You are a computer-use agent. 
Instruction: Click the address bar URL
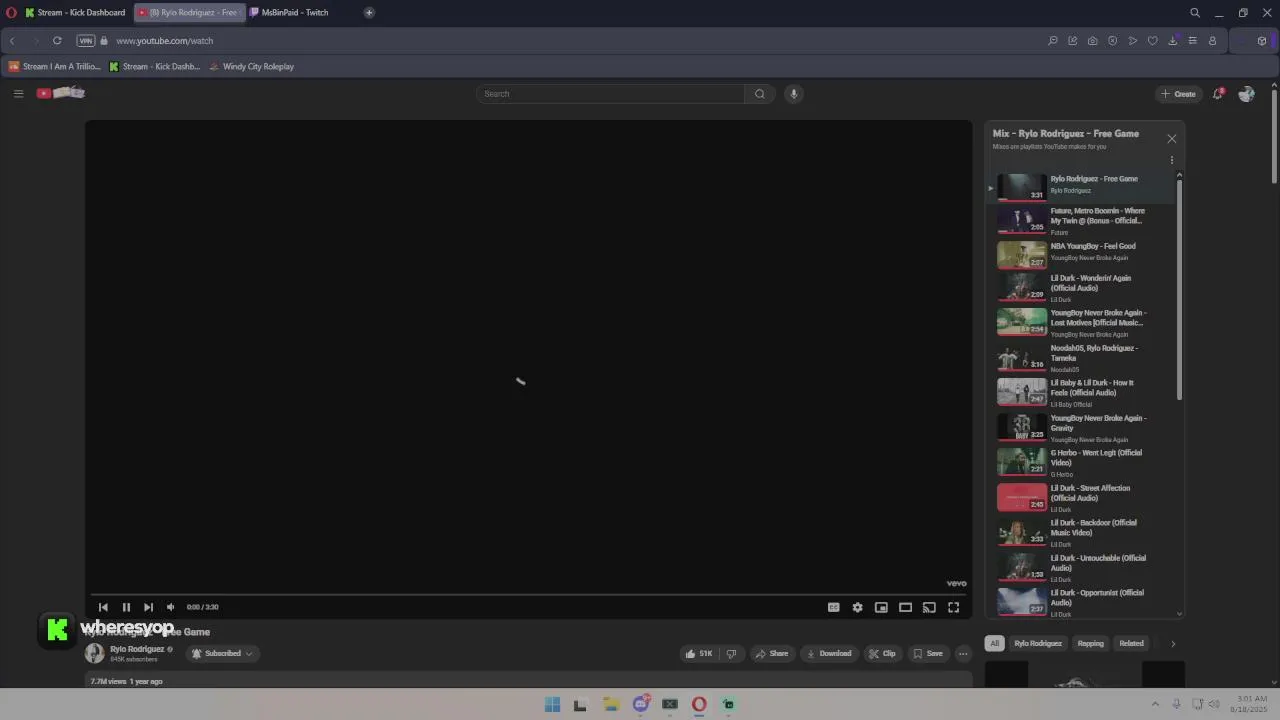pyautogui.click(x=164, y=41)
